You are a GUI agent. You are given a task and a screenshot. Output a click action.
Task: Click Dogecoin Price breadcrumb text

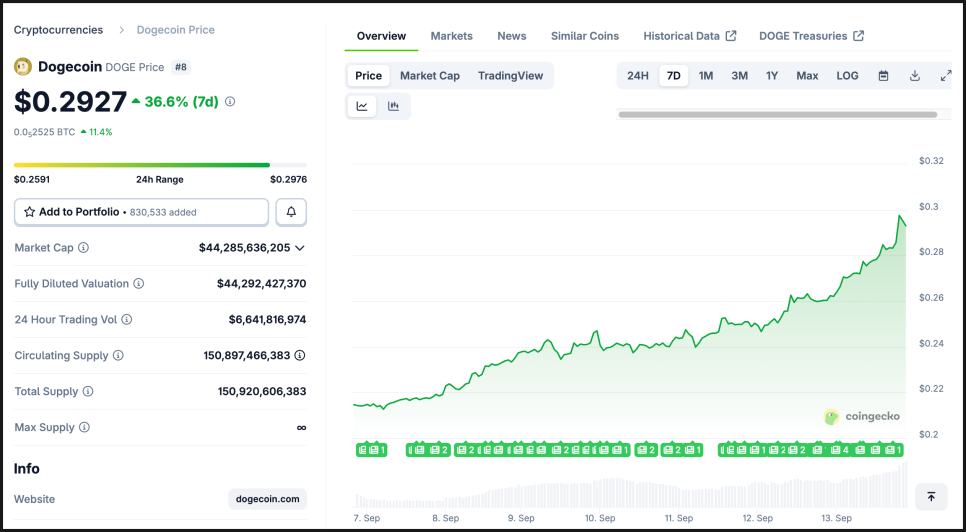point(176,30)
